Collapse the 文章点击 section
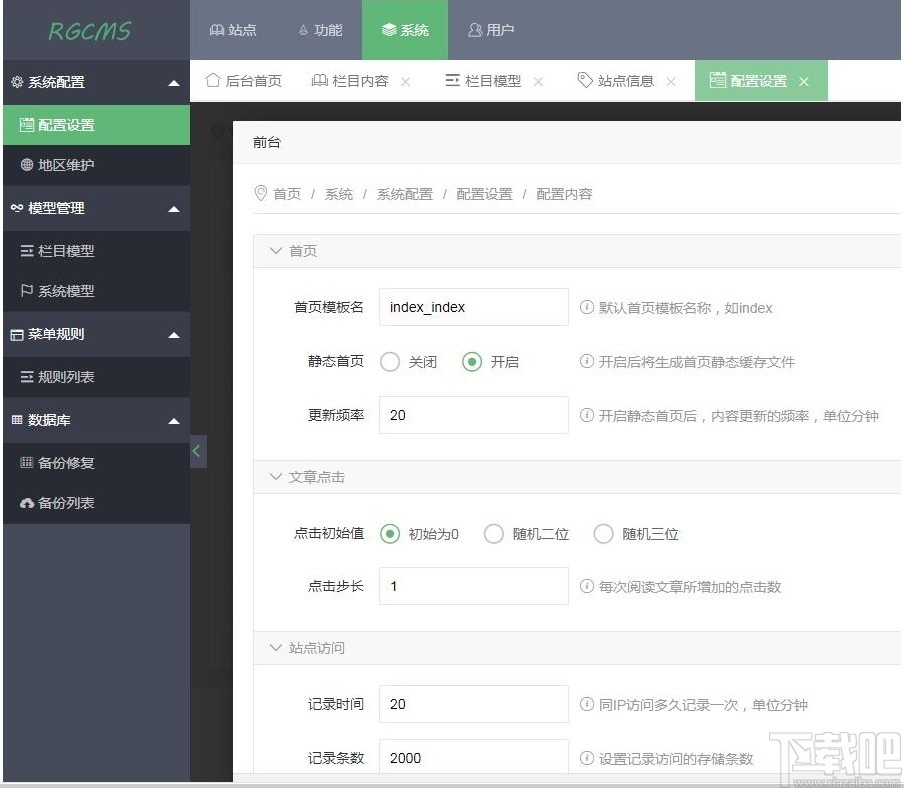The width and height of the screenshot is (904, 788). point(275,477)
